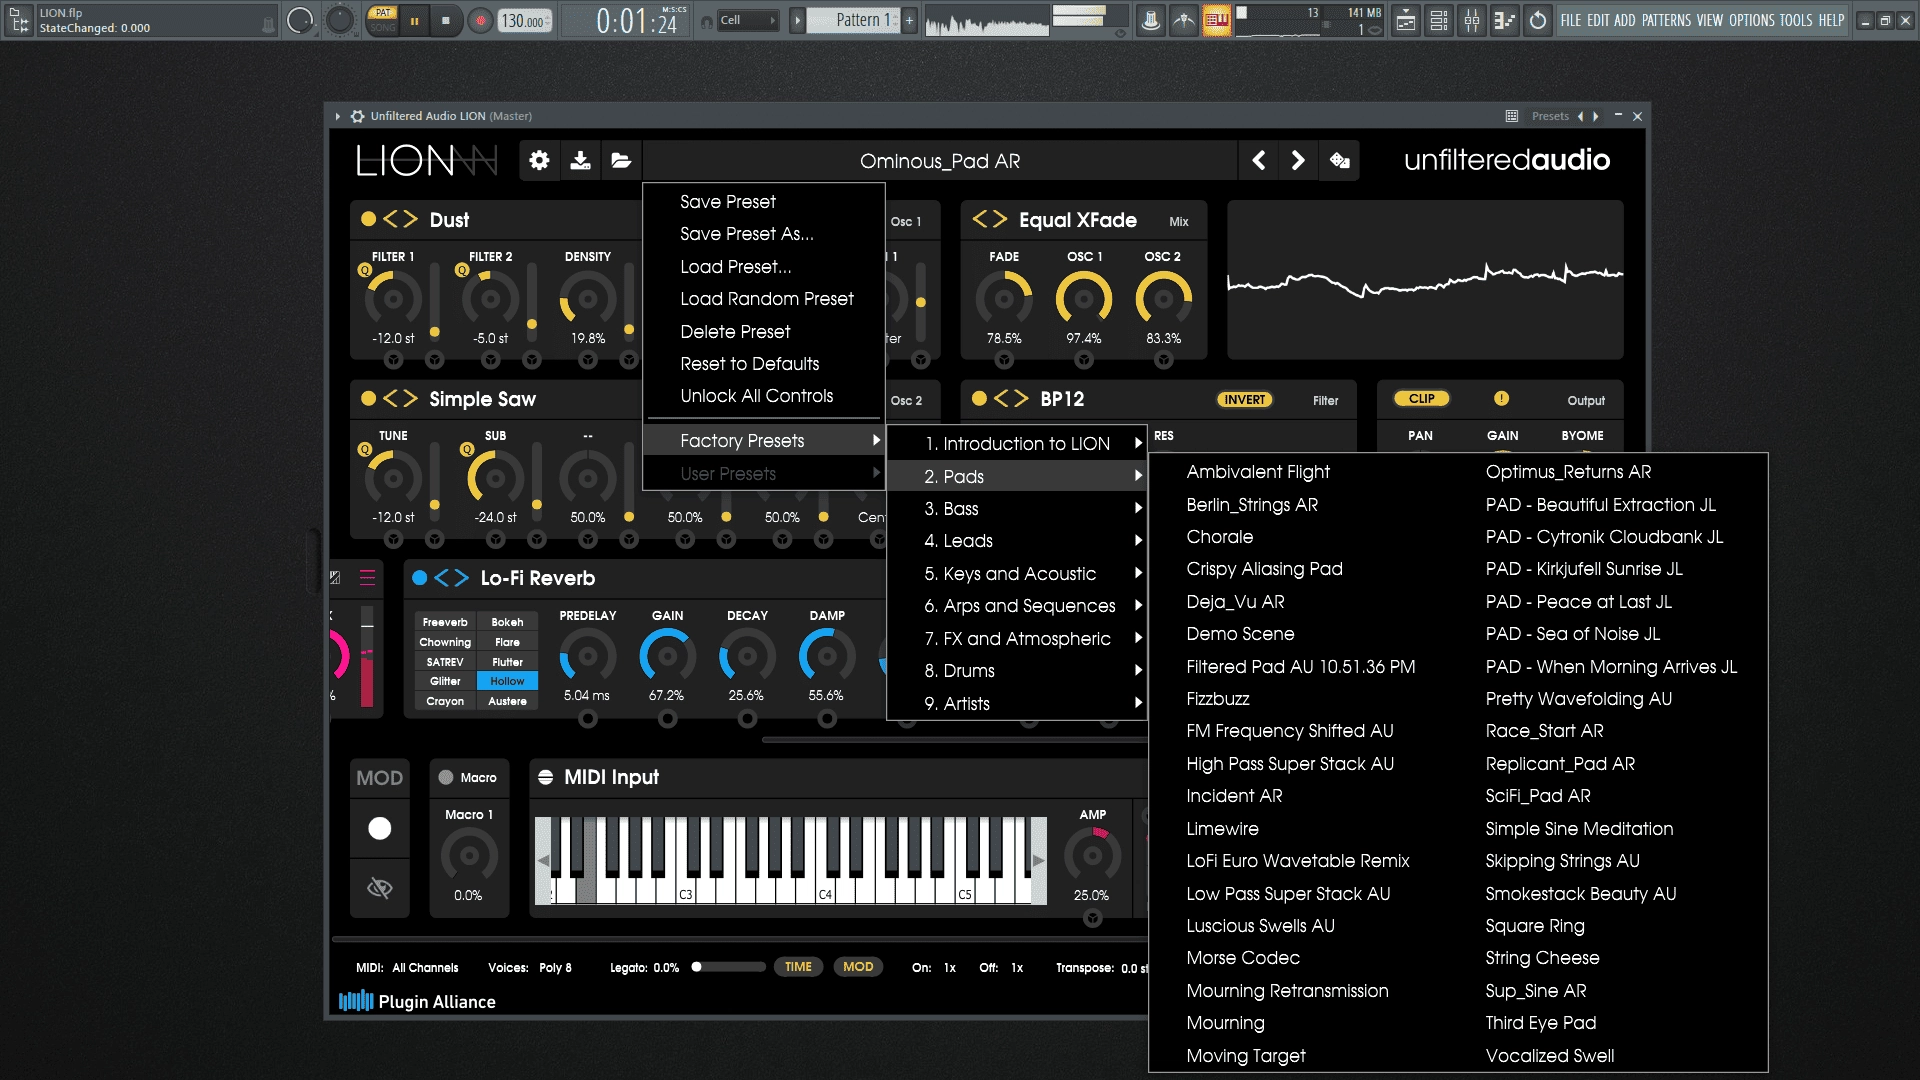Toggle the BP12 filter power dot

[x=979, y=398]
